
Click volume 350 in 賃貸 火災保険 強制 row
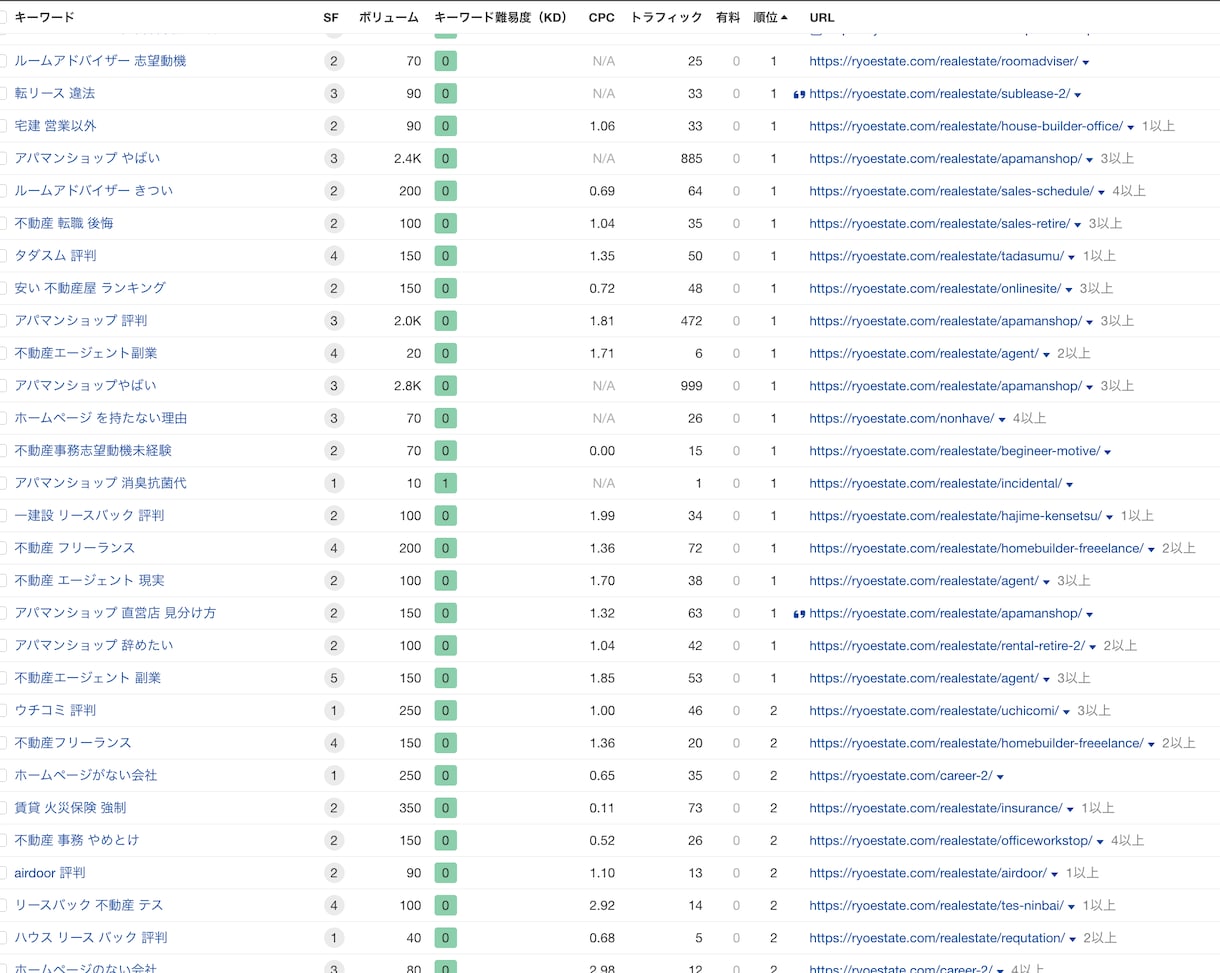(410, 808)
